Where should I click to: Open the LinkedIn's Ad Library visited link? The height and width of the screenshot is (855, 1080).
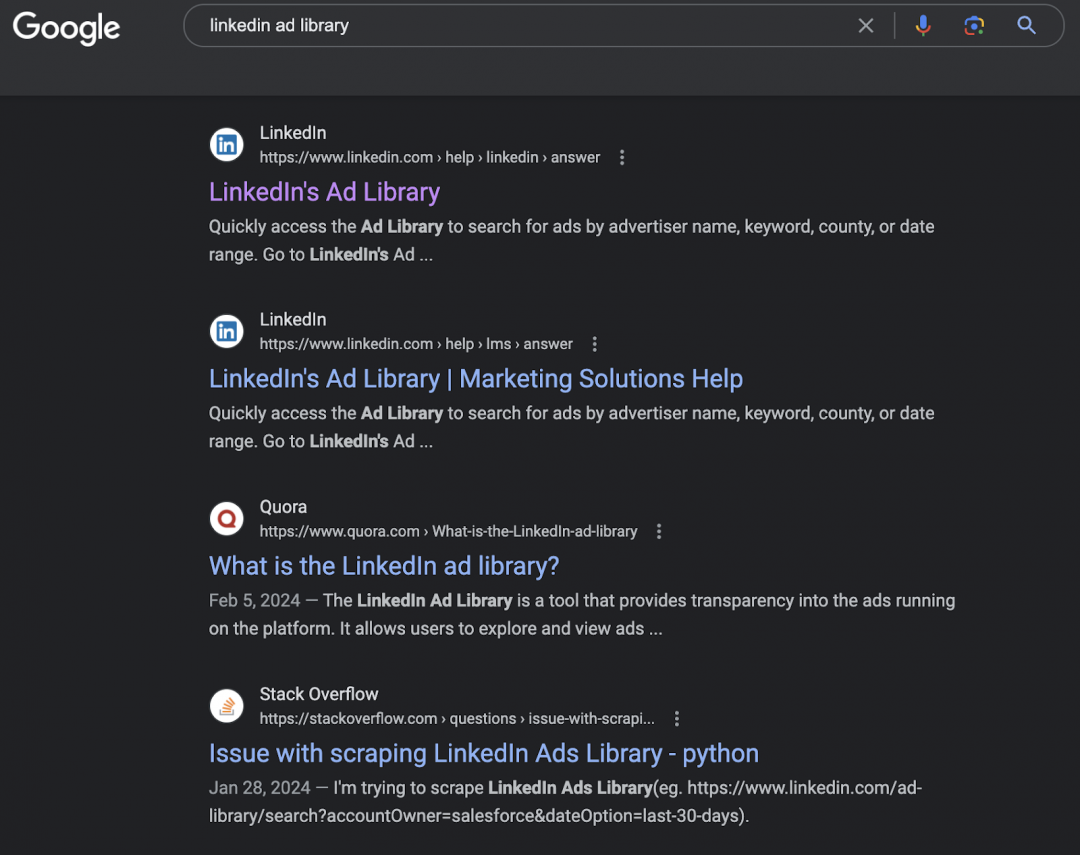coord(324,192)
